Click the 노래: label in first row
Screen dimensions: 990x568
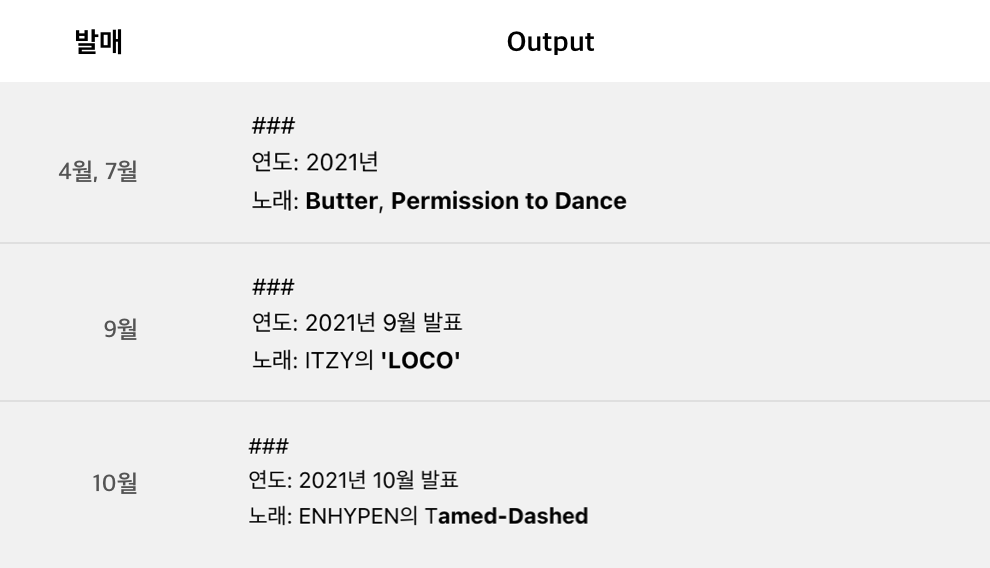pos(275,201)
